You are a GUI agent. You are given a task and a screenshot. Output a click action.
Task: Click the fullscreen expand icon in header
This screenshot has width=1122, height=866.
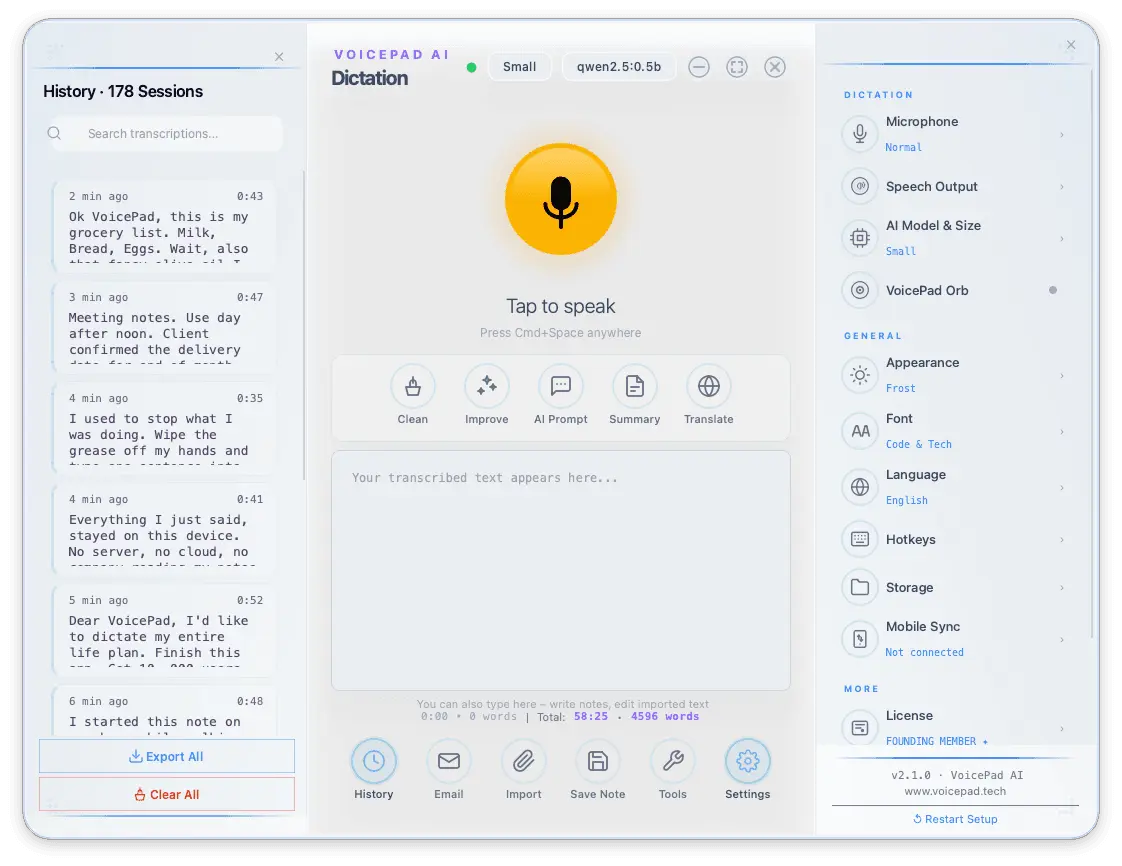pyautogui.click(x=737, y=67)
